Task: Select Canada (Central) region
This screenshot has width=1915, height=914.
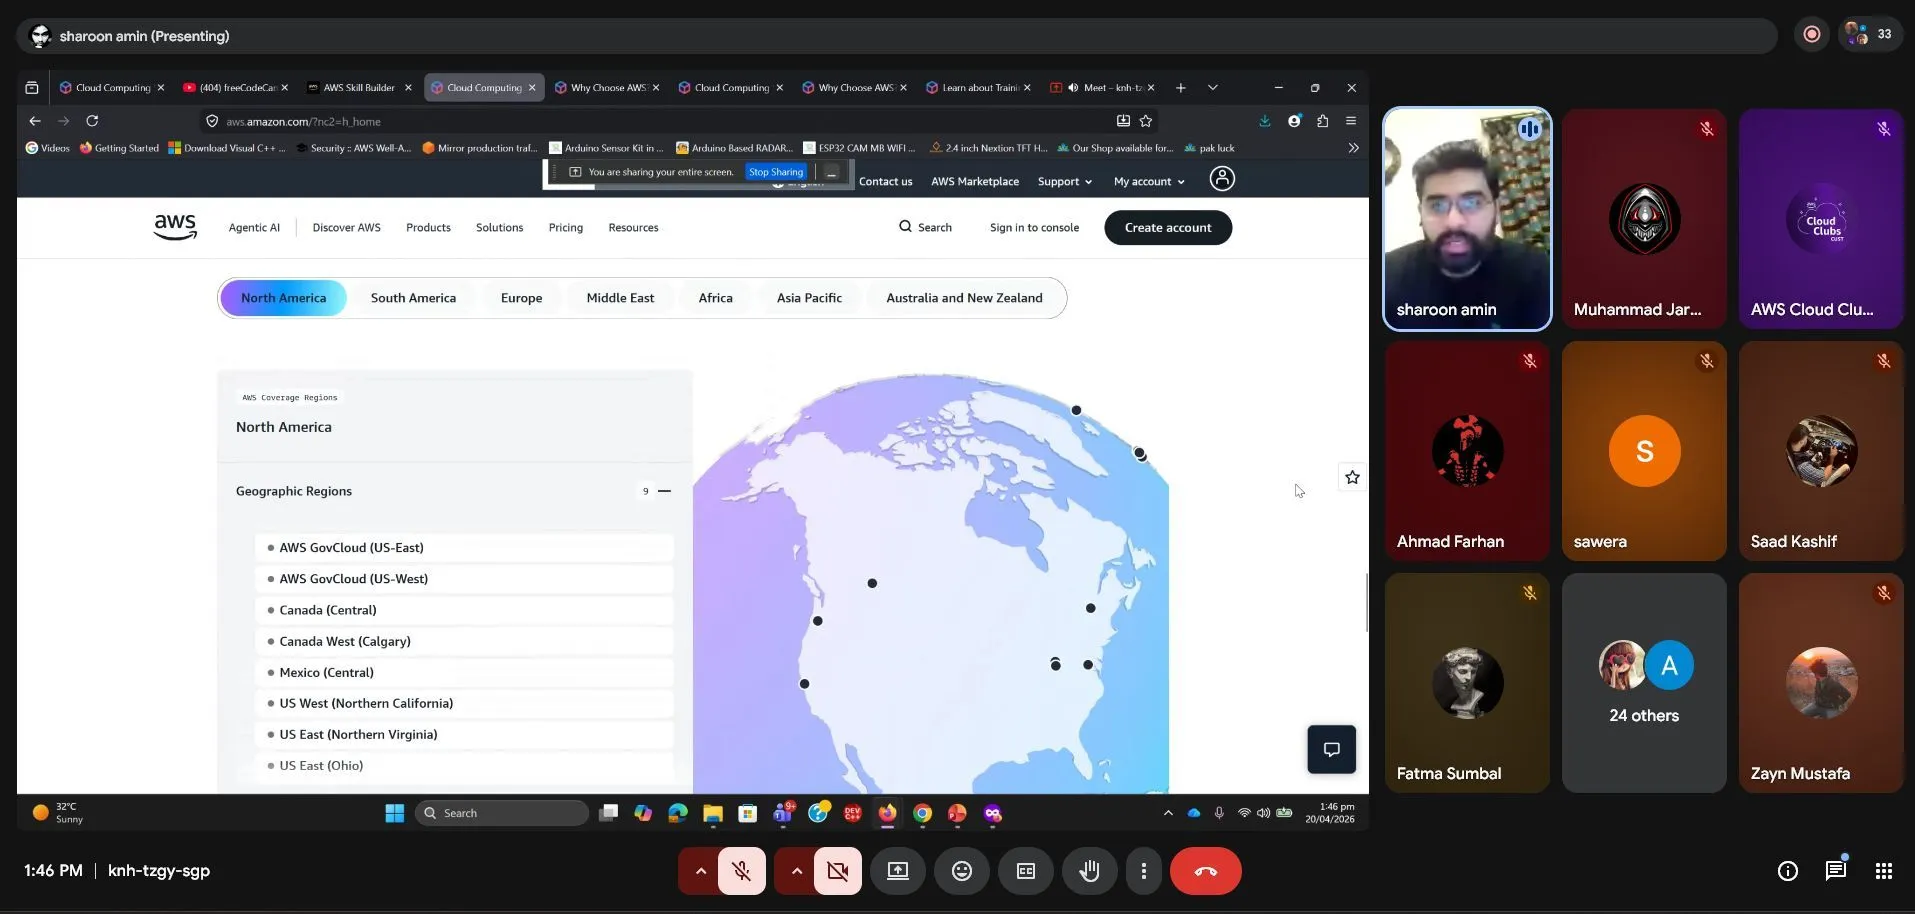Action: coord(464,610)
